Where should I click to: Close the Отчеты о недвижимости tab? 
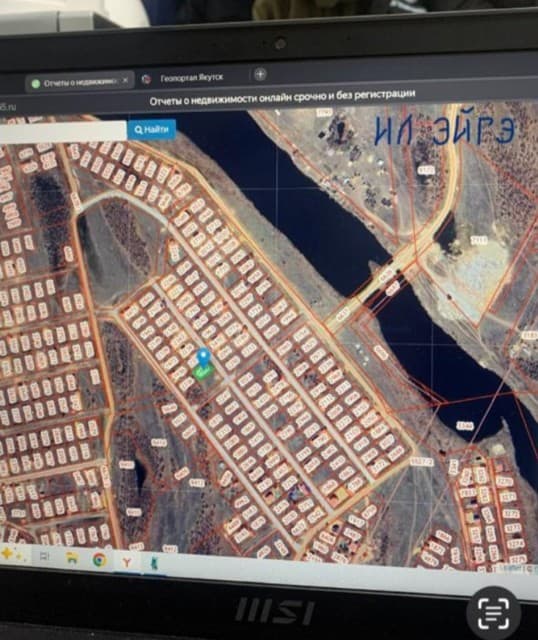125,80
